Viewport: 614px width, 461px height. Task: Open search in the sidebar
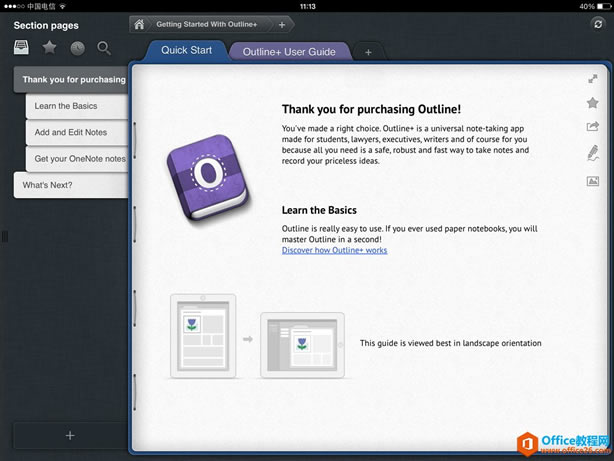click(104, 47)
